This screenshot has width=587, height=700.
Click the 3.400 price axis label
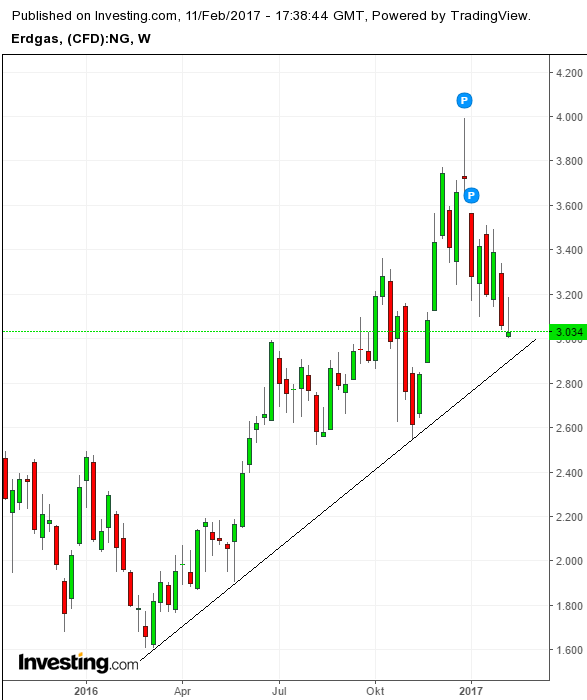click(x=569, y=250)
